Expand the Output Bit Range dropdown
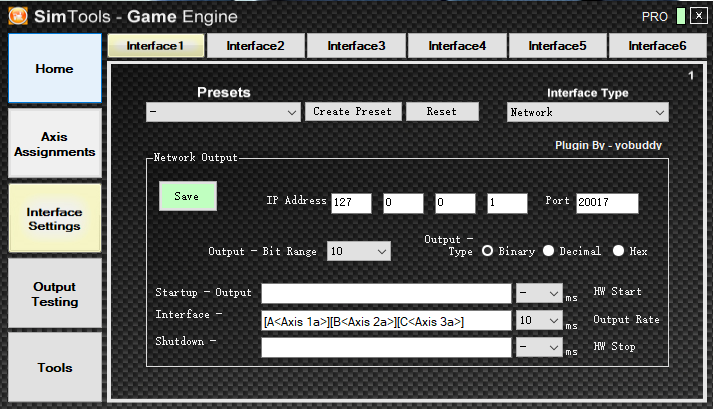713x409 pixels. (359, 251)
